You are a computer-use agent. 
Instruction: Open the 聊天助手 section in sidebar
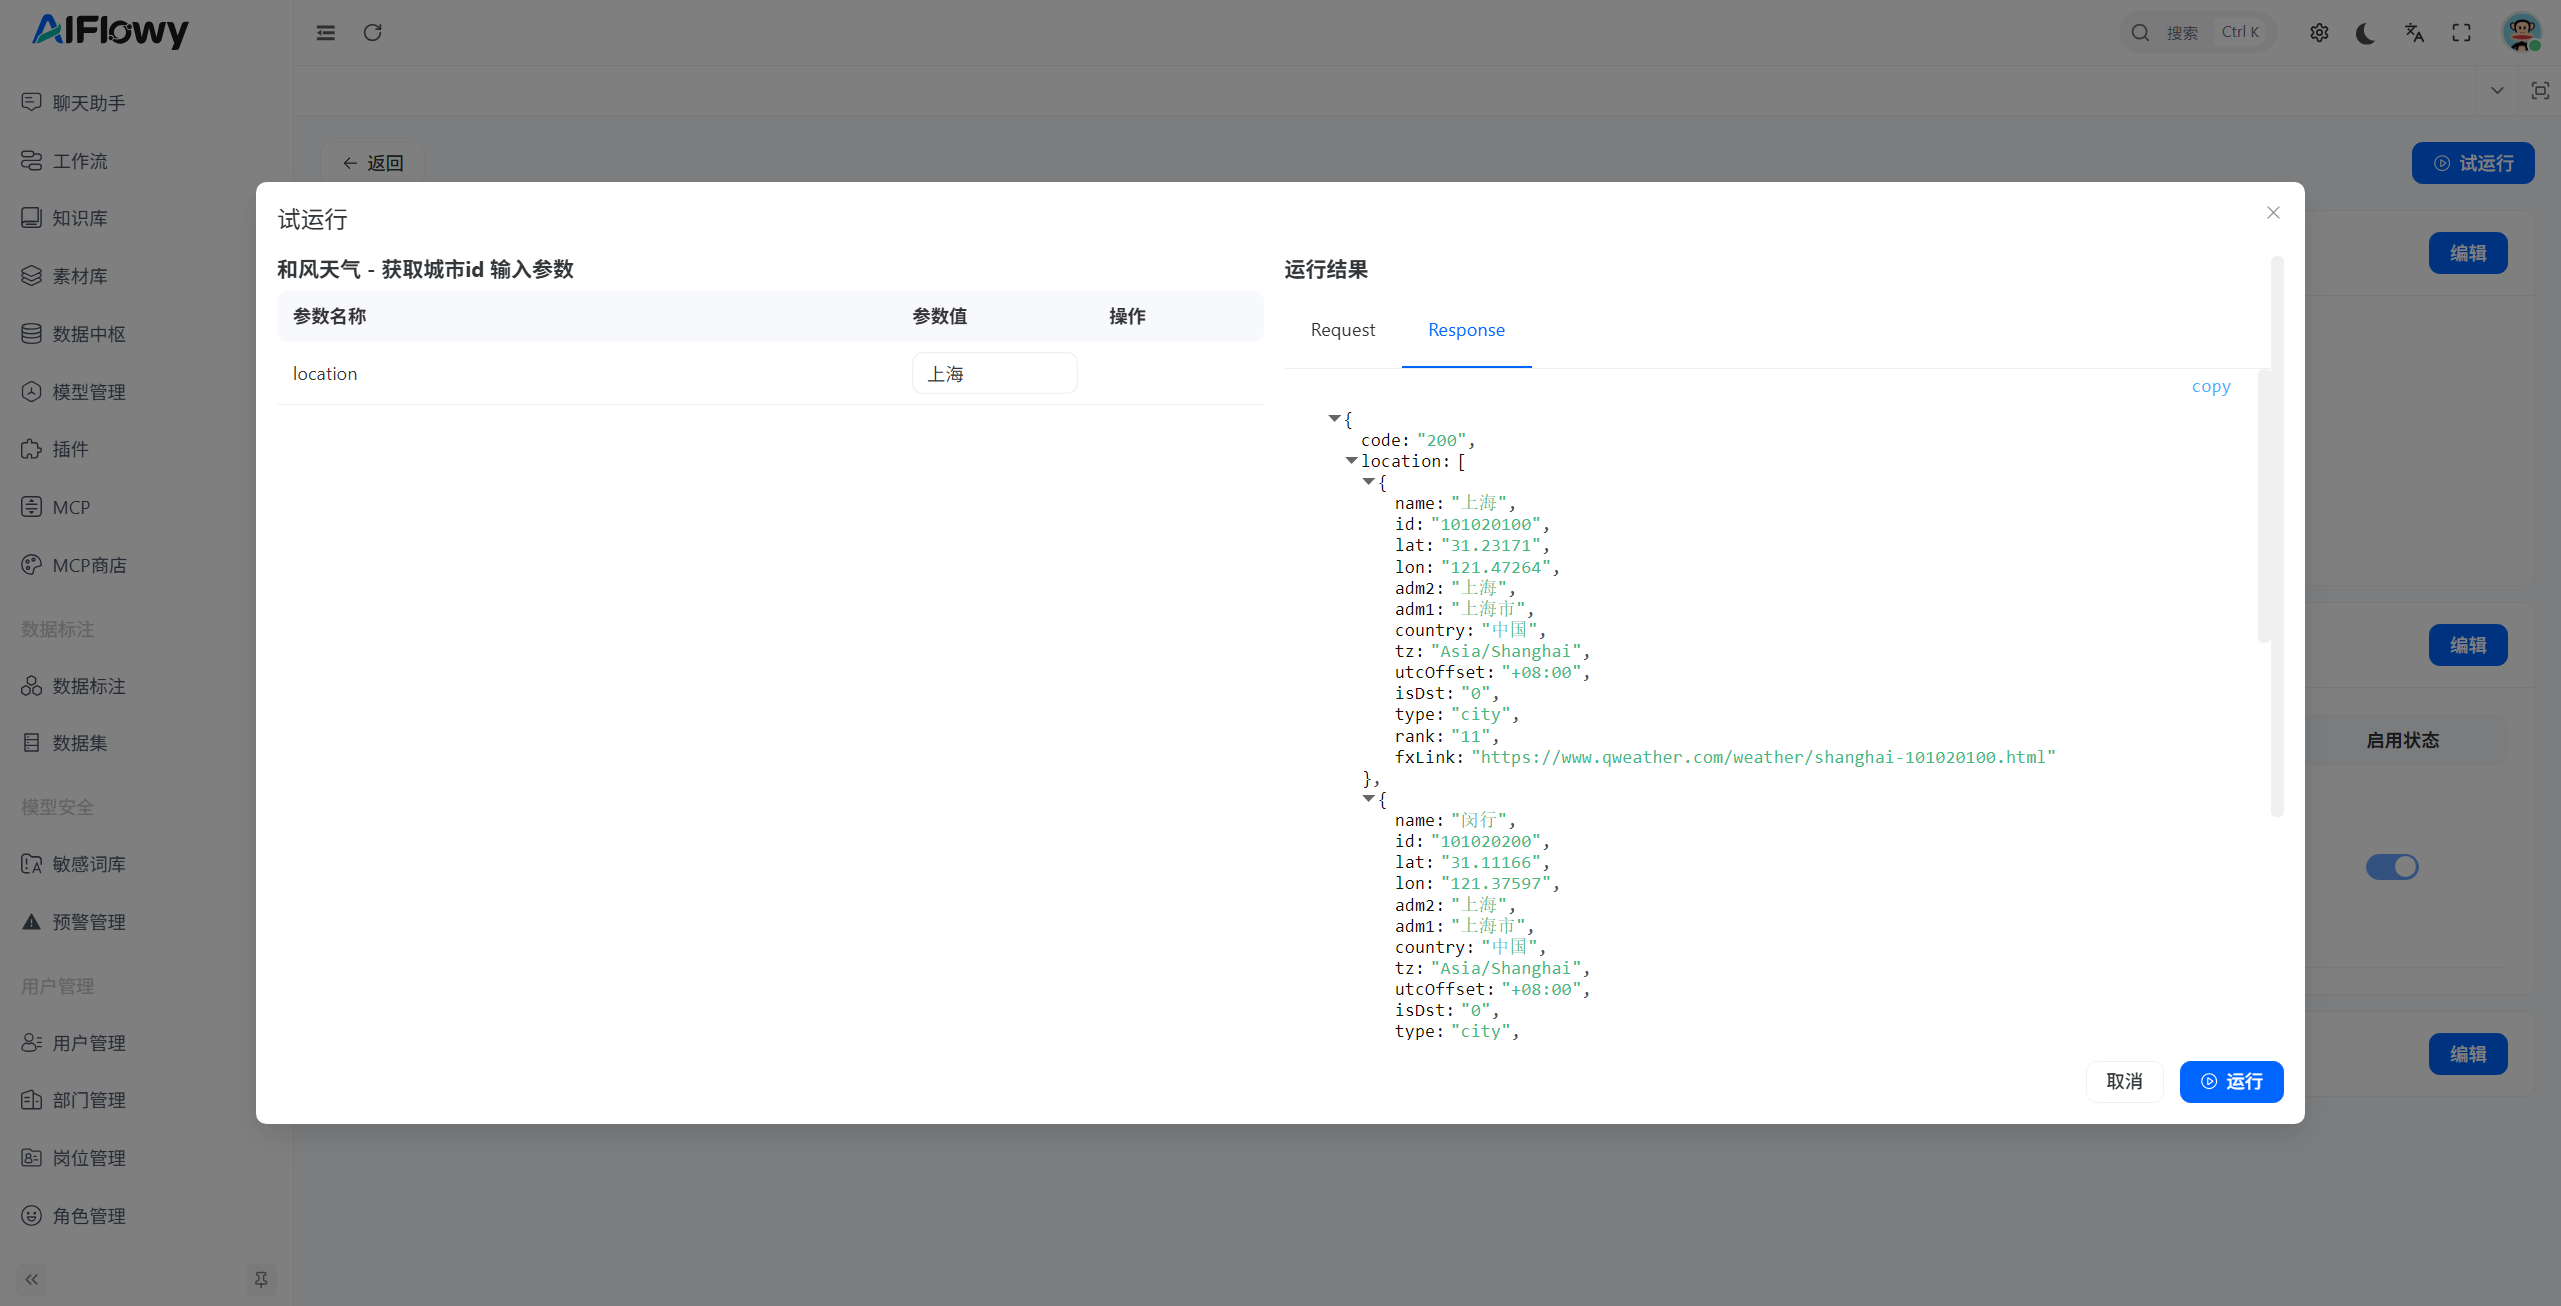click(x=86, y=102)
